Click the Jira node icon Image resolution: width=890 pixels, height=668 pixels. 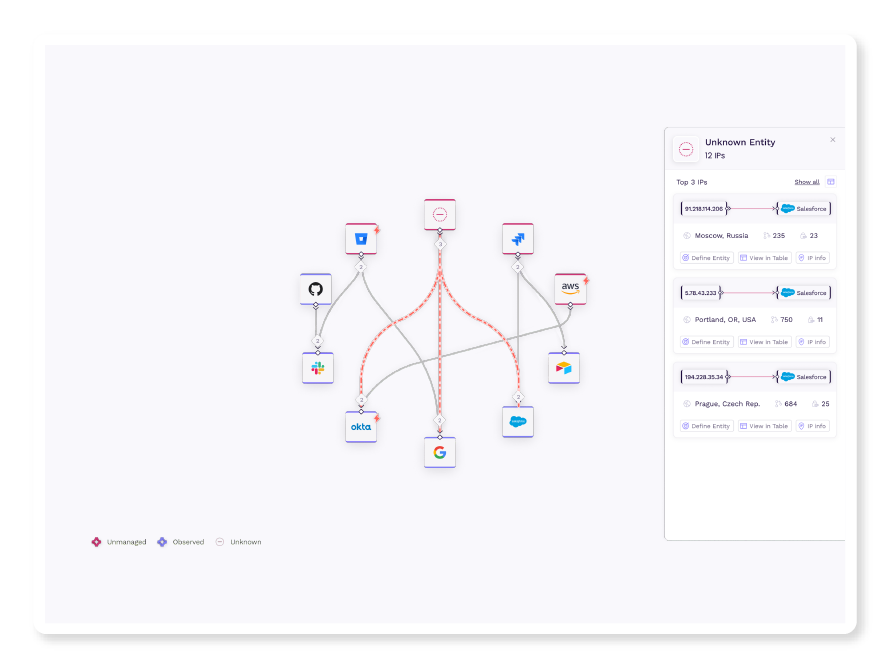(518, 239)
